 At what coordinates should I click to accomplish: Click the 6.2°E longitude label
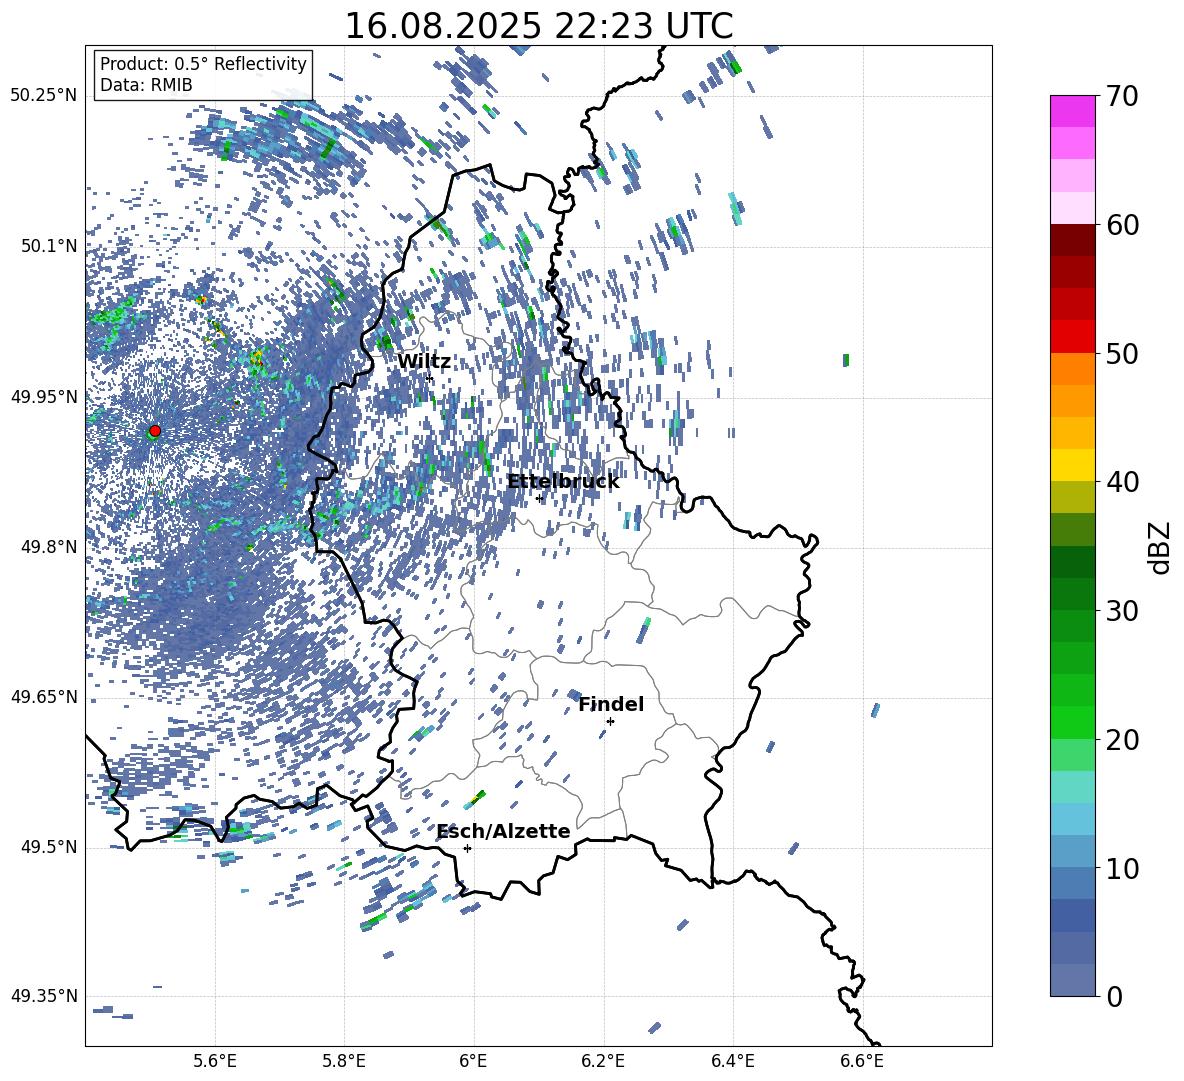click(x=603, y=1061)
